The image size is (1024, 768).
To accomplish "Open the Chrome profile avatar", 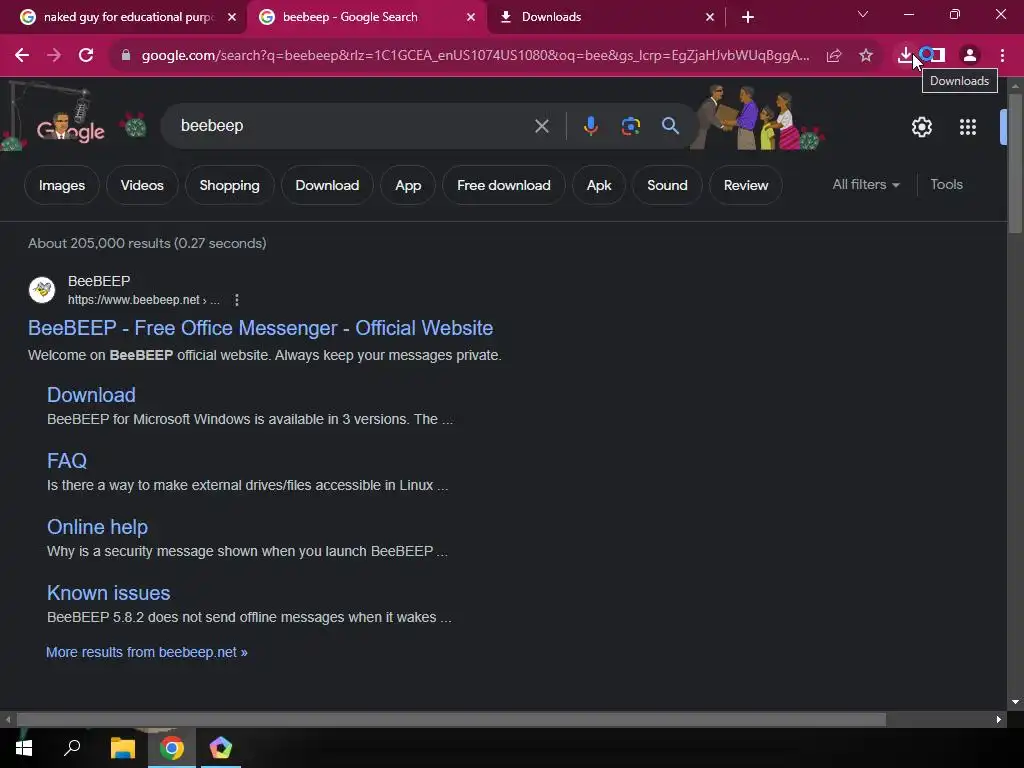I will coord(970,56).
